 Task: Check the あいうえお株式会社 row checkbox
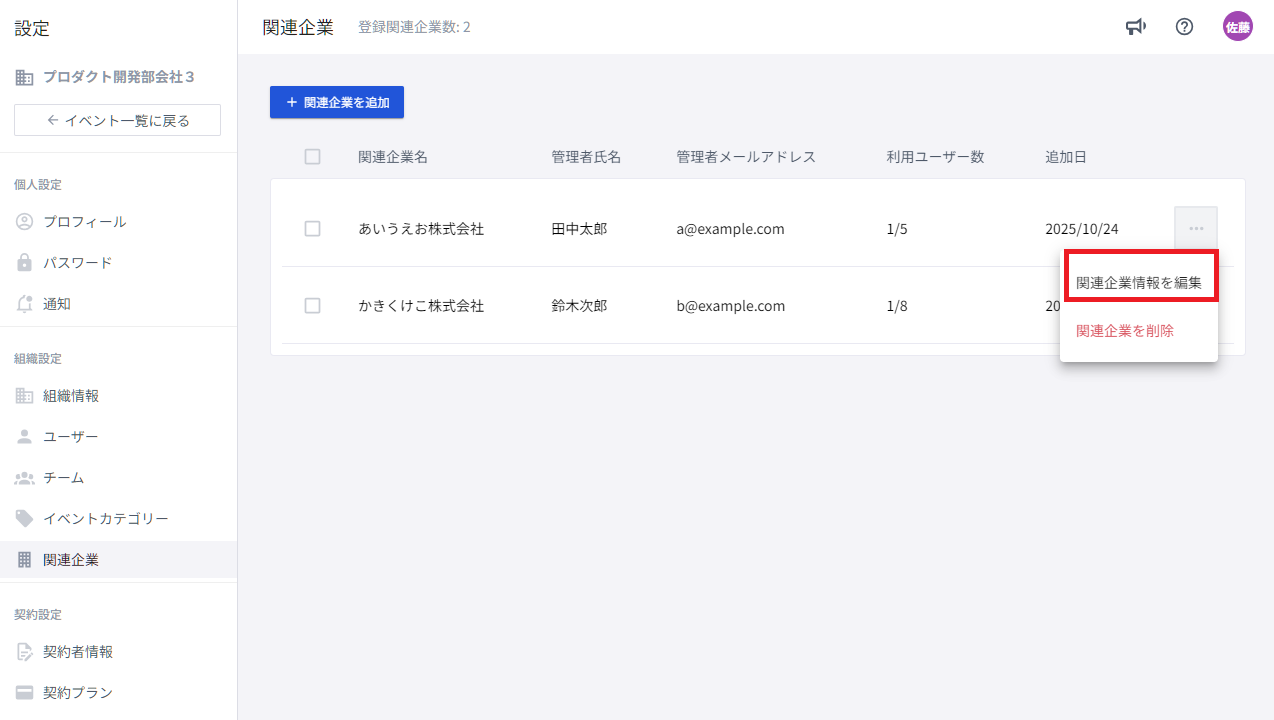(312, 229)
